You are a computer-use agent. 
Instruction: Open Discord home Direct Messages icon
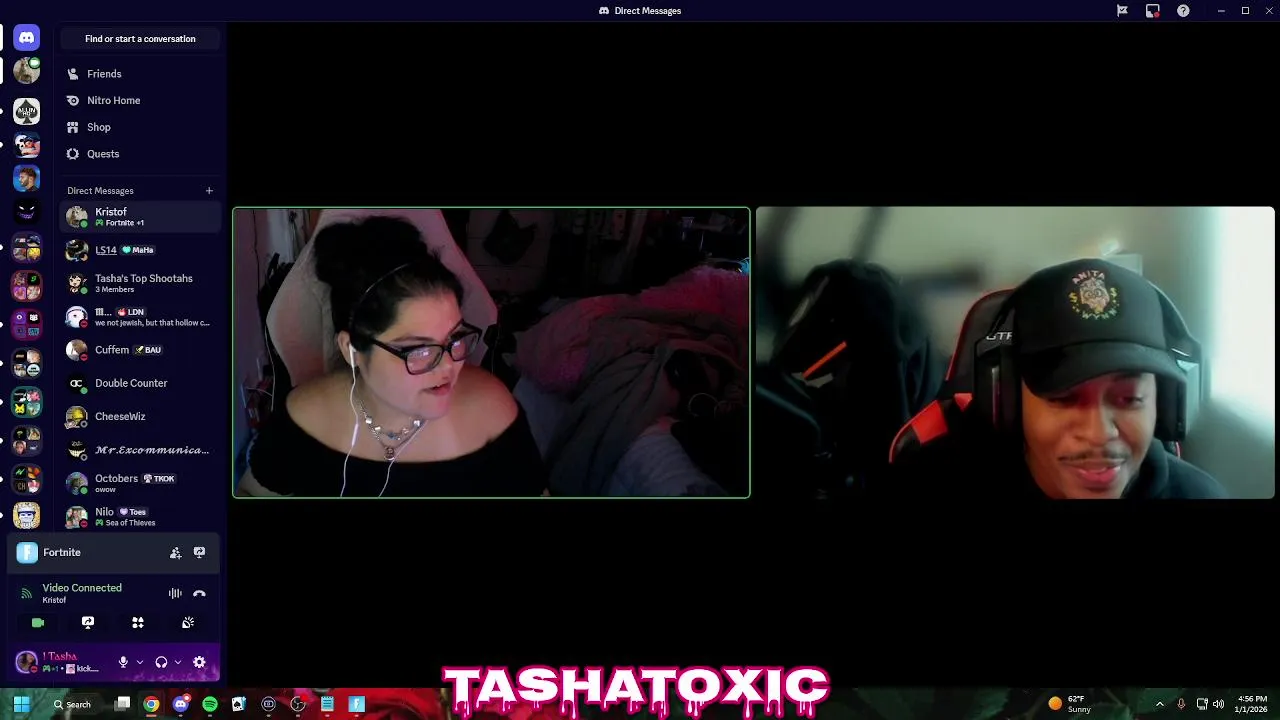coord(27,38)
